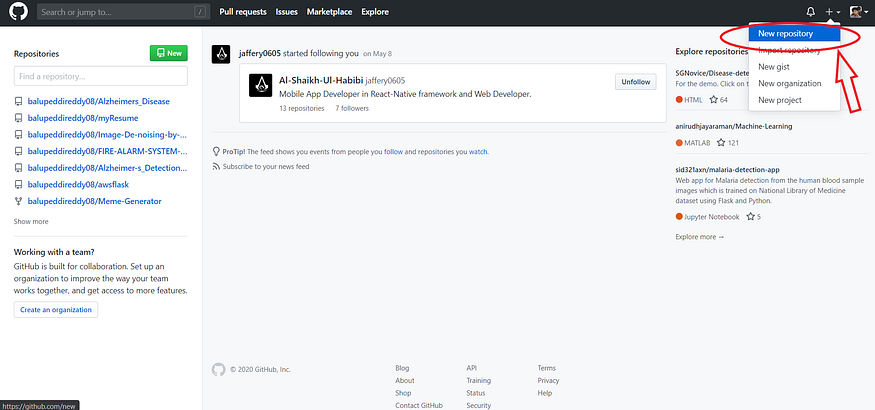Image resolution: width=875 pixels, height=410 pixels.
Task: Open Pull requests in the header
Action: click(243, 12)
